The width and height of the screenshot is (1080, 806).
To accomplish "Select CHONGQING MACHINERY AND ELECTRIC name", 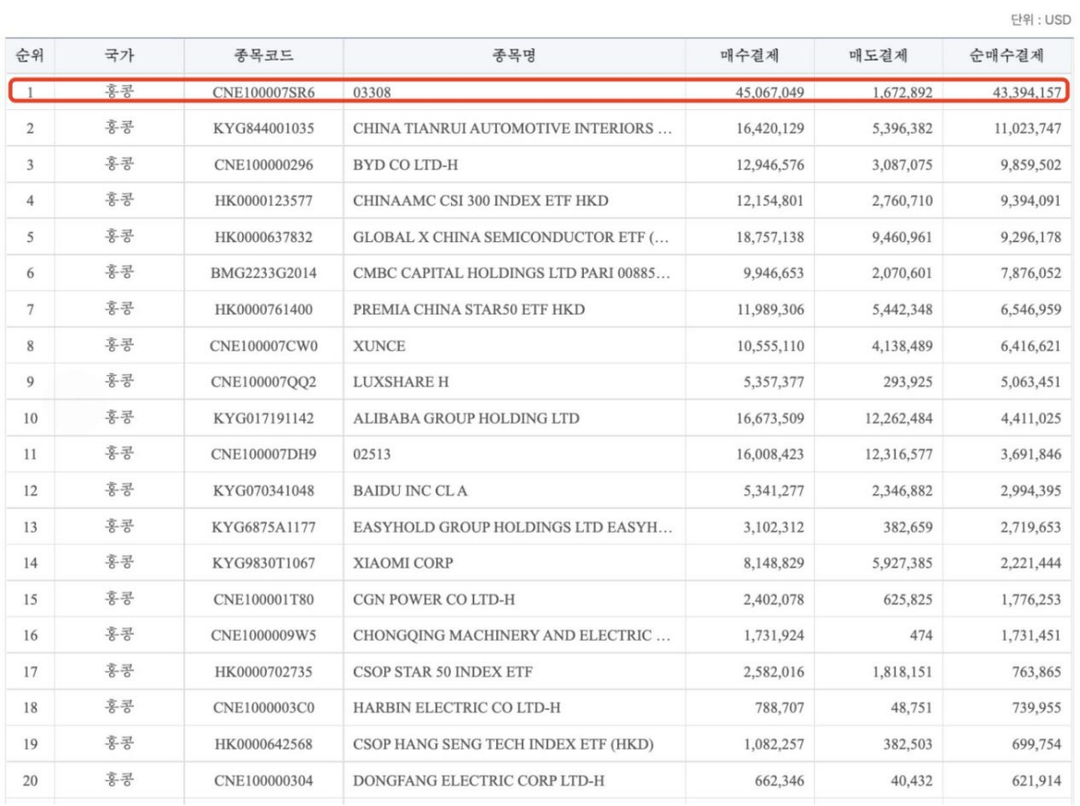I will pyautogui.click(x=512, y=635).
